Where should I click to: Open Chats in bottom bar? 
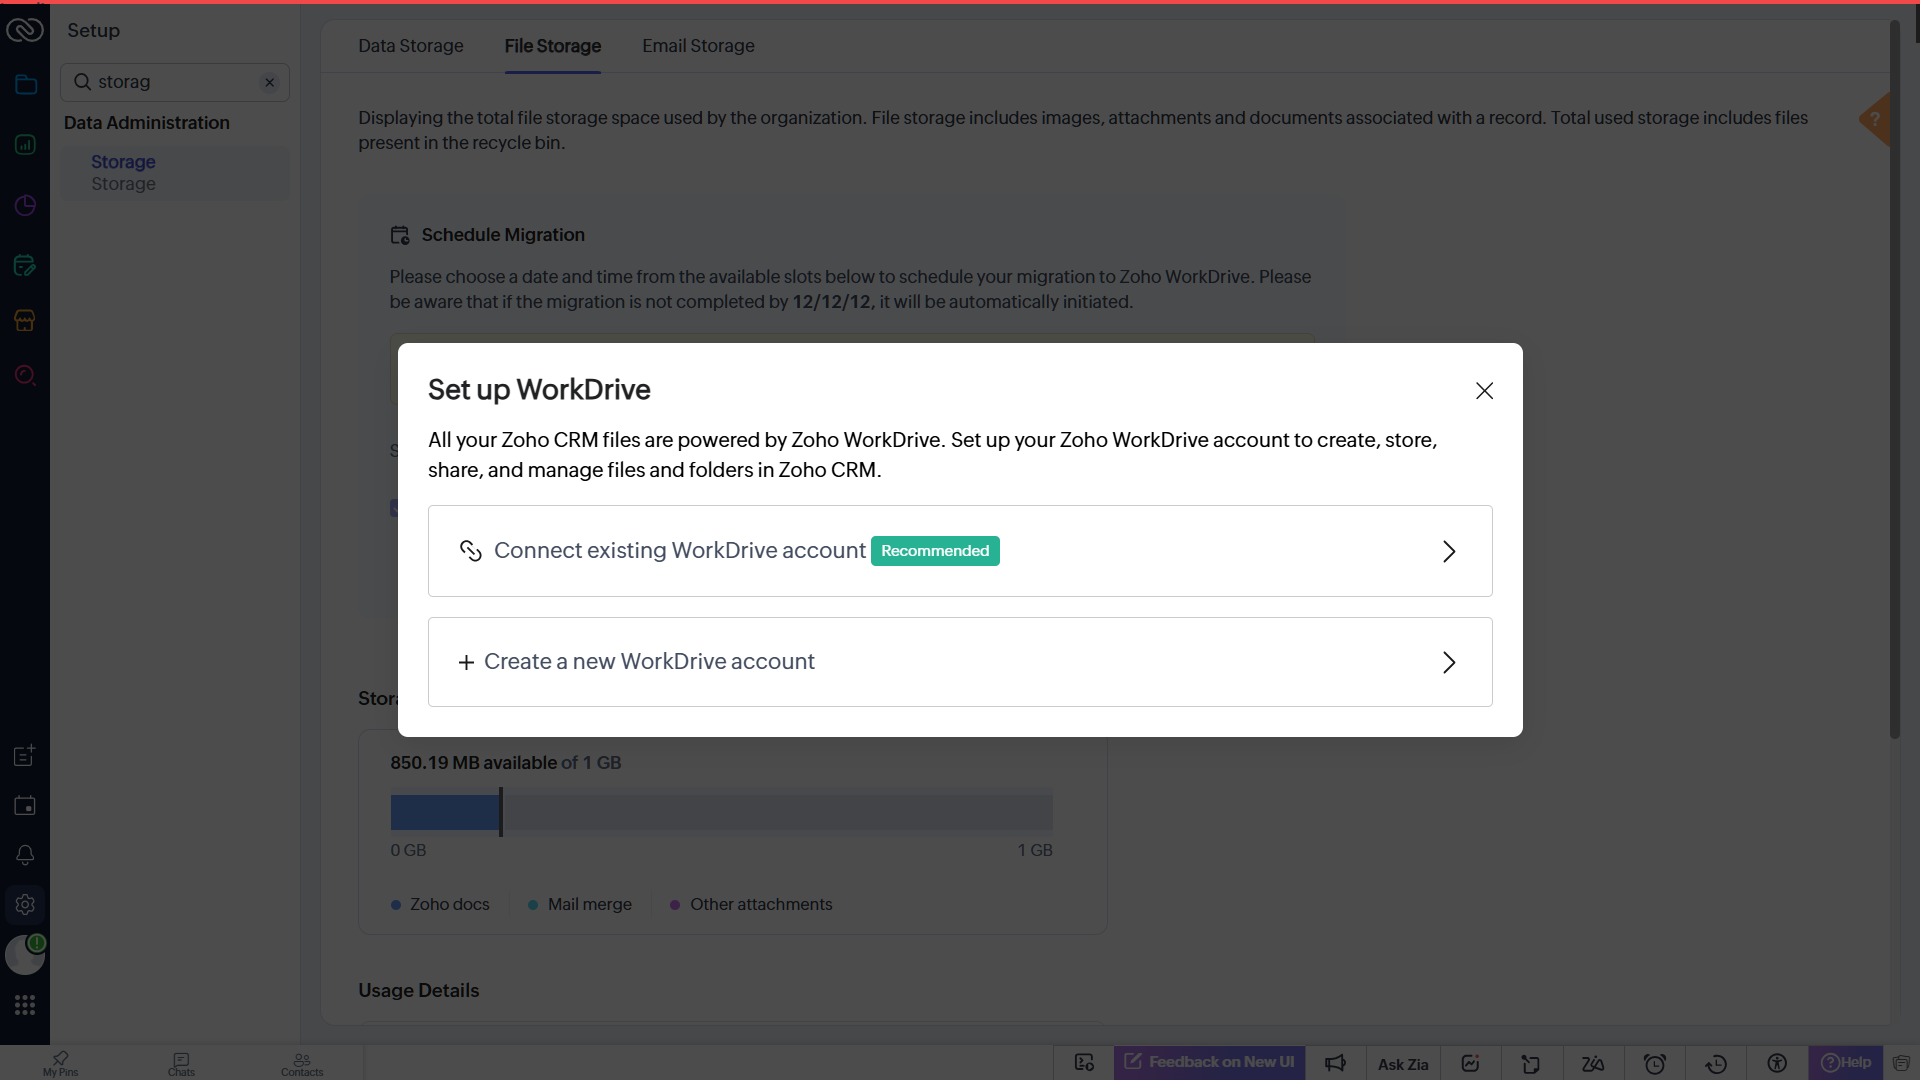(x=181, y=1064)
